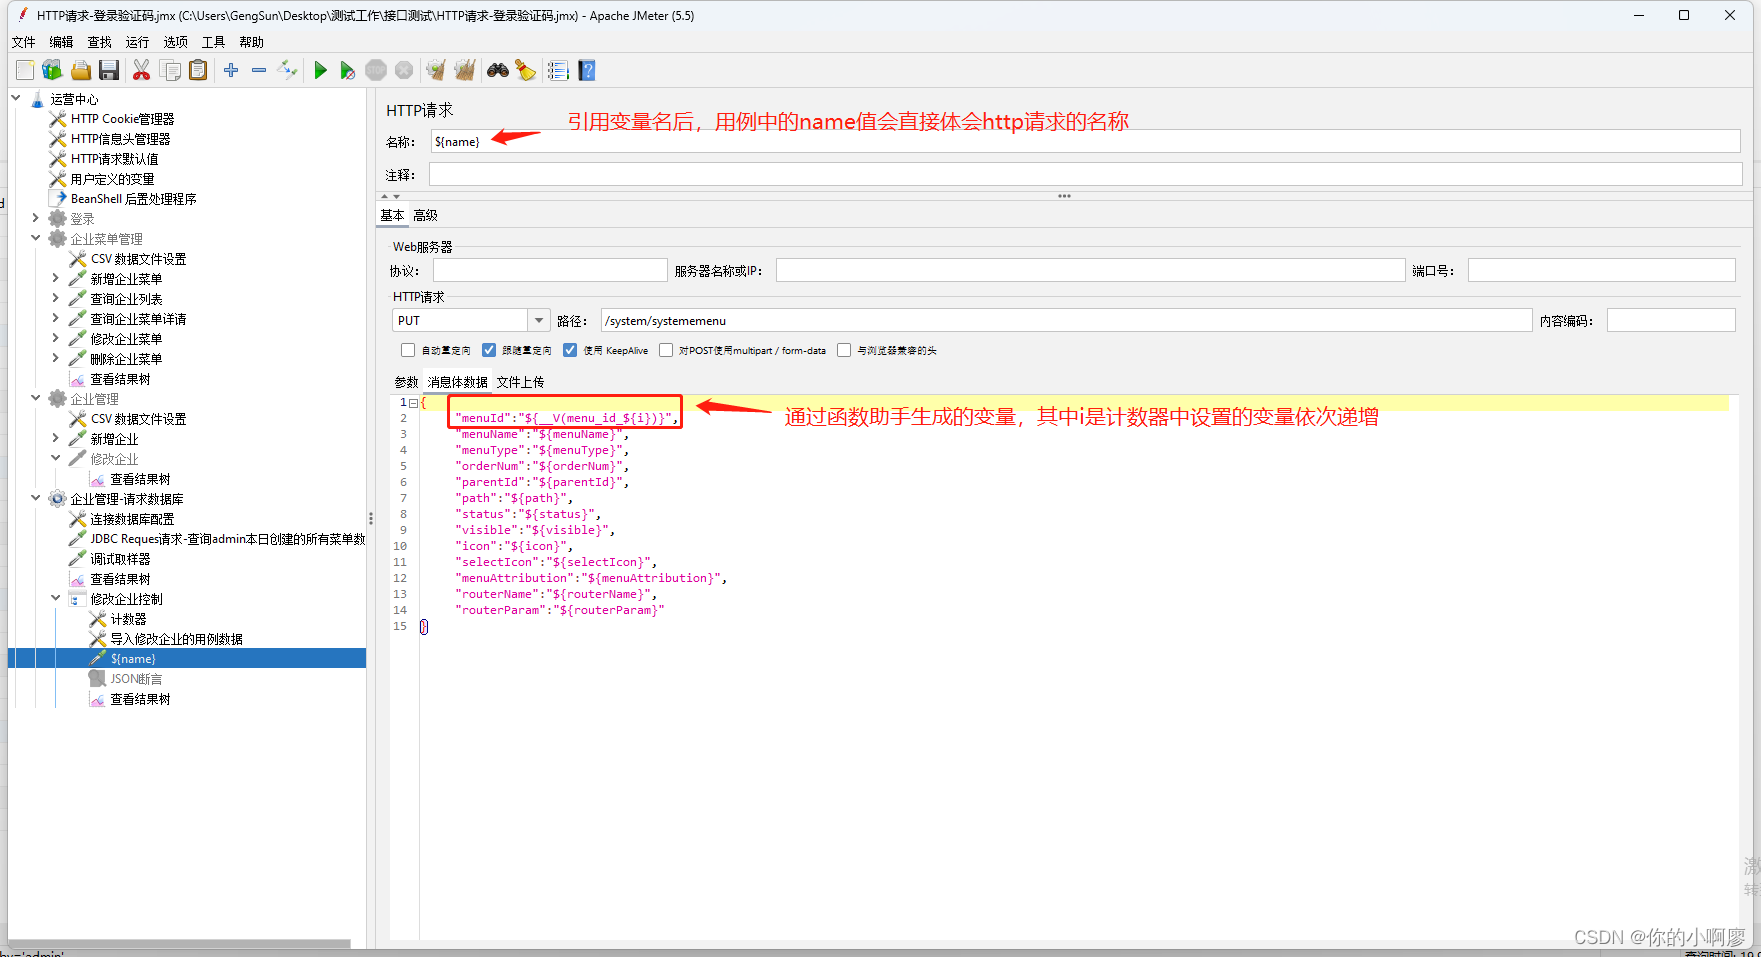Open the 帮助 menu

click(251, 42)
